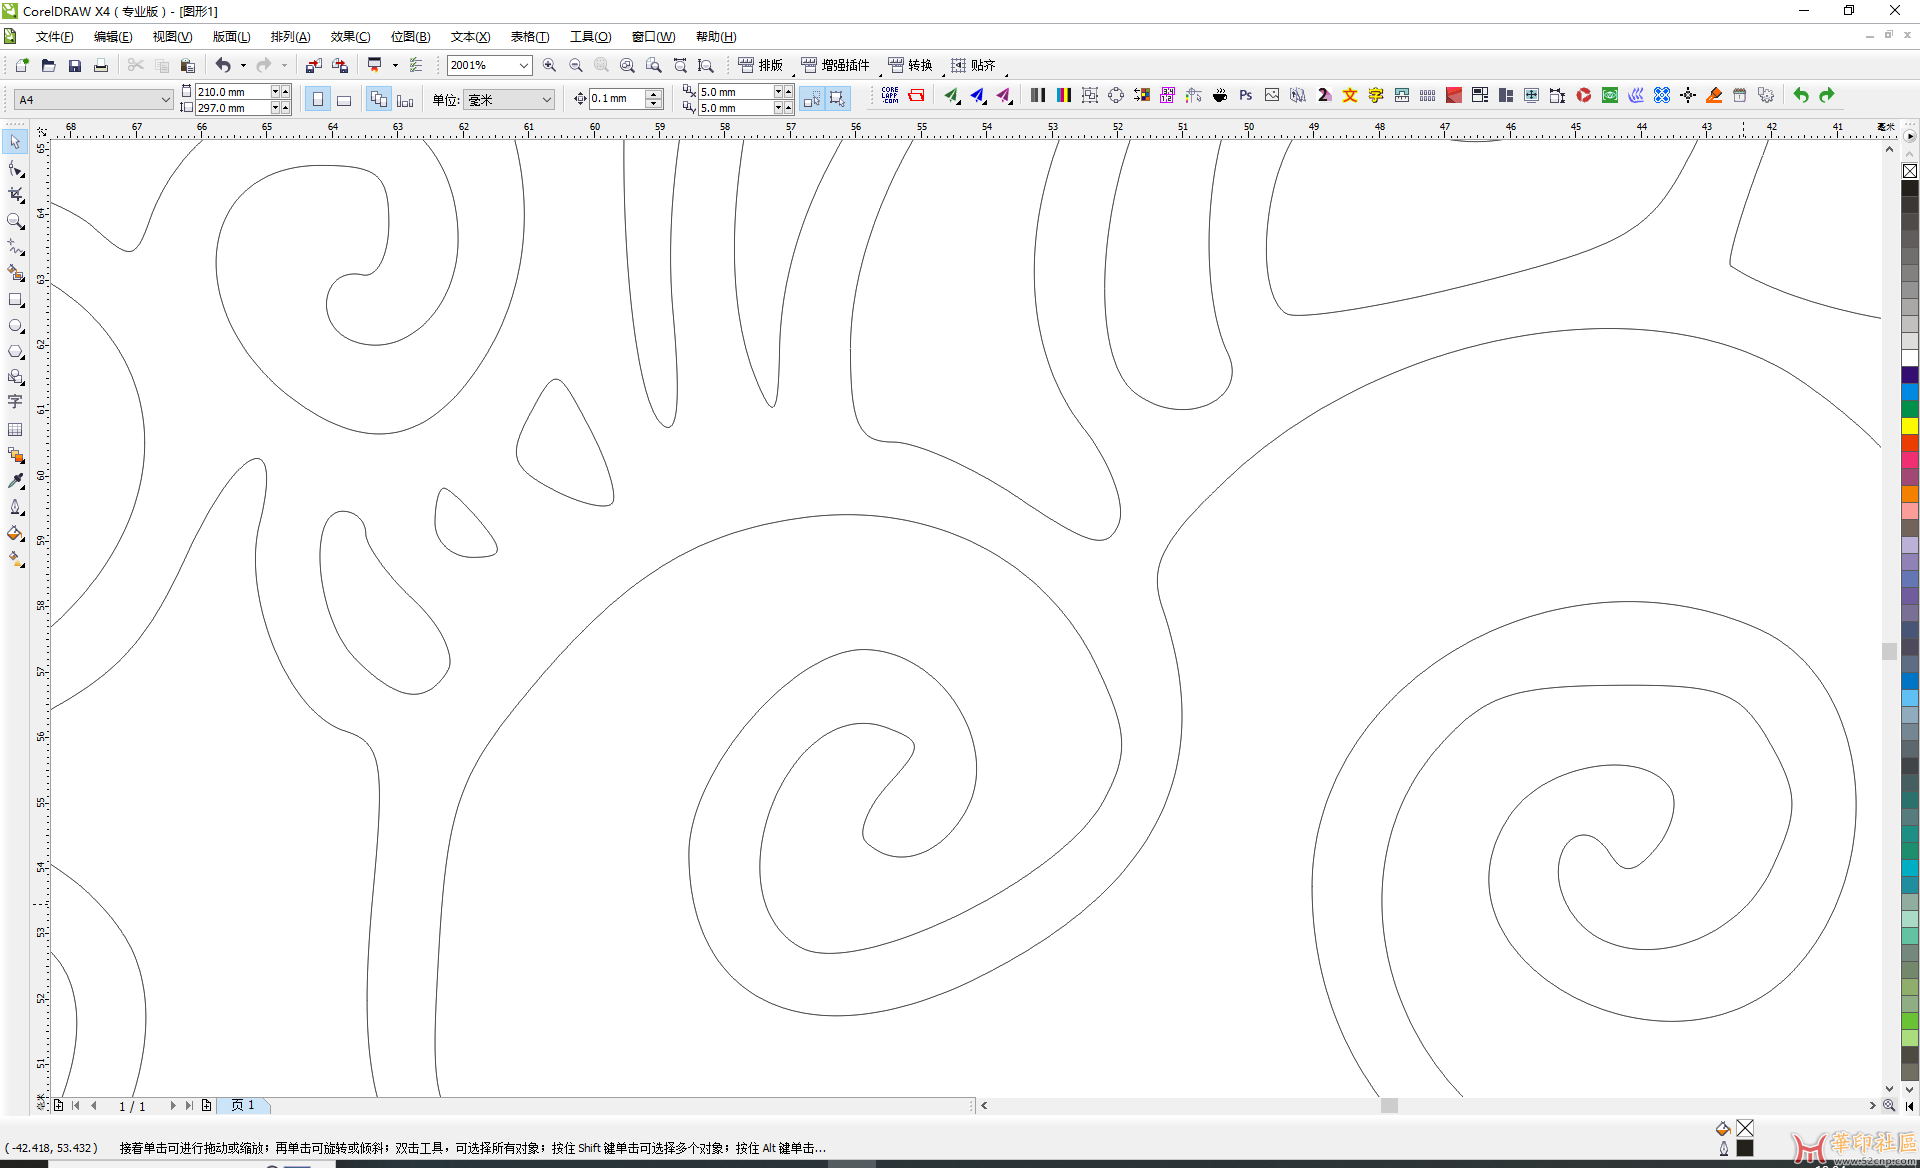Select the Interactive Fill tool
The width and height of the screenshot is (1920, 1168).
point(15,560)
